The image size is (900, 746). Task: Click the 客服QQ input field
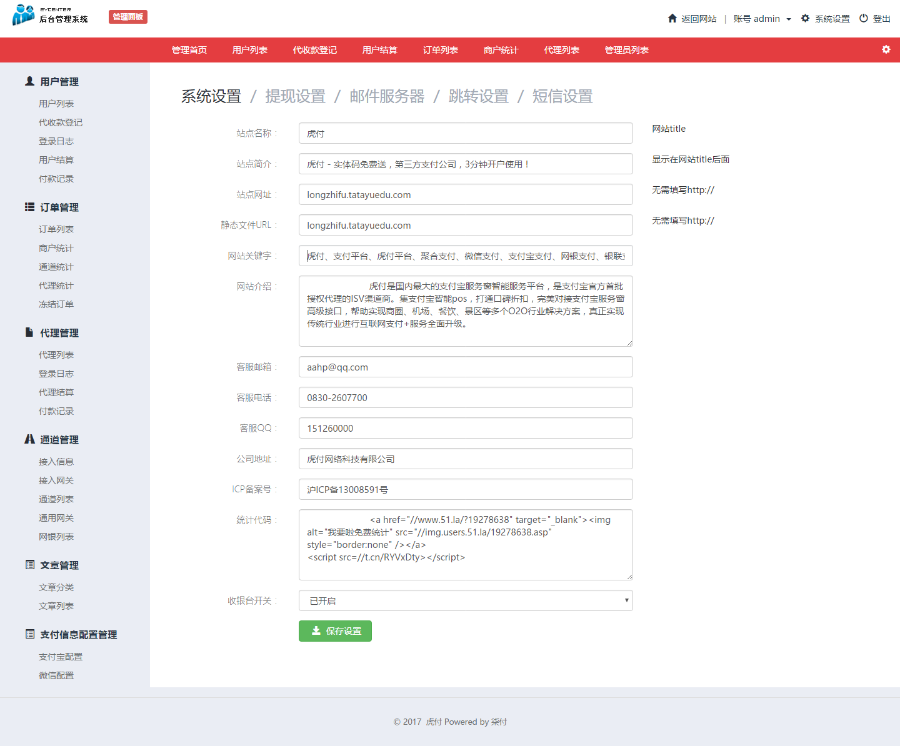[x=465, y=428]
